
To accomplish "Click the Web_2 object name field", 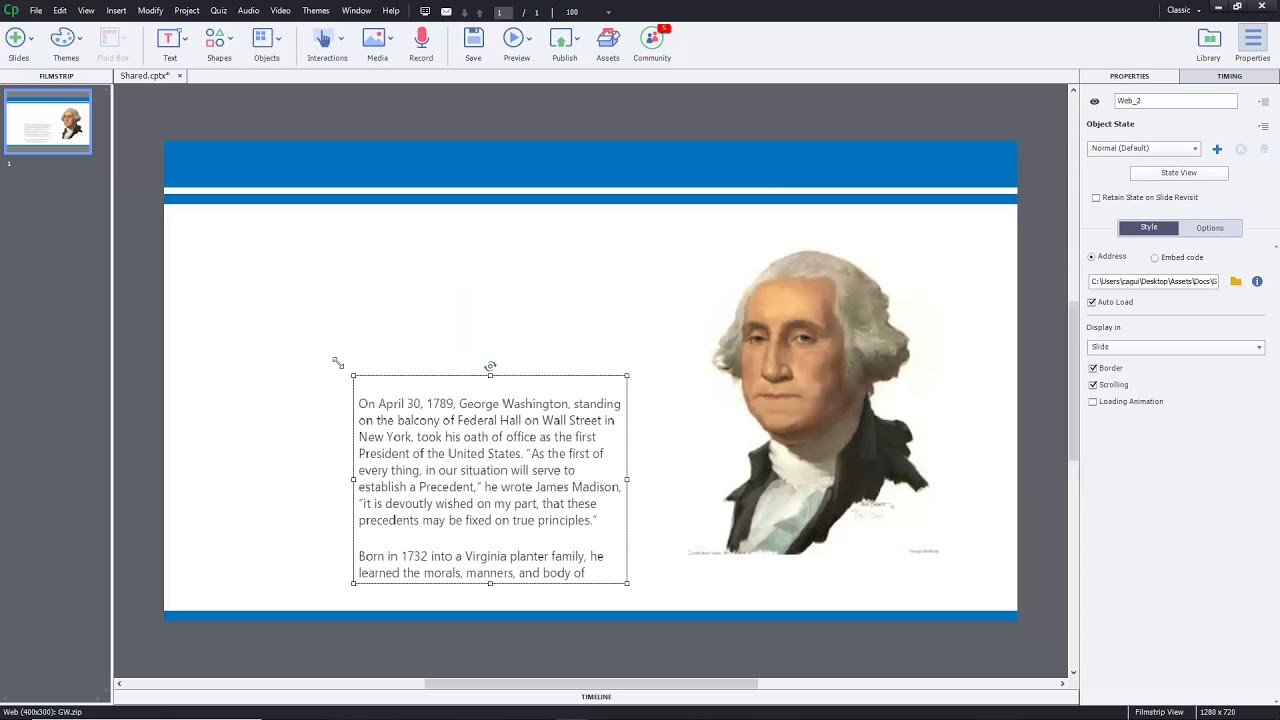I will point(1175,101).
